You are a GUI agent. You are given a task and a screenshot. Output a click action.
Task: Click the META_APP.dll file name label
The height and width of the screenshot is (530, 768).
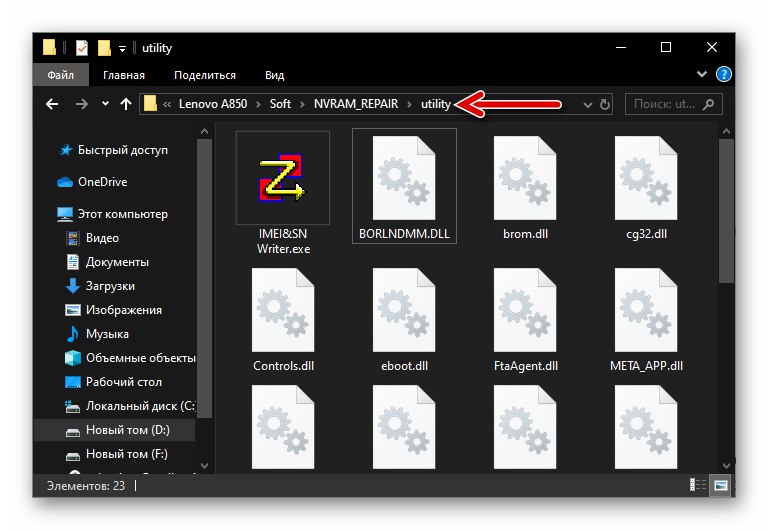pyautogui.click(x=646, y=366)
